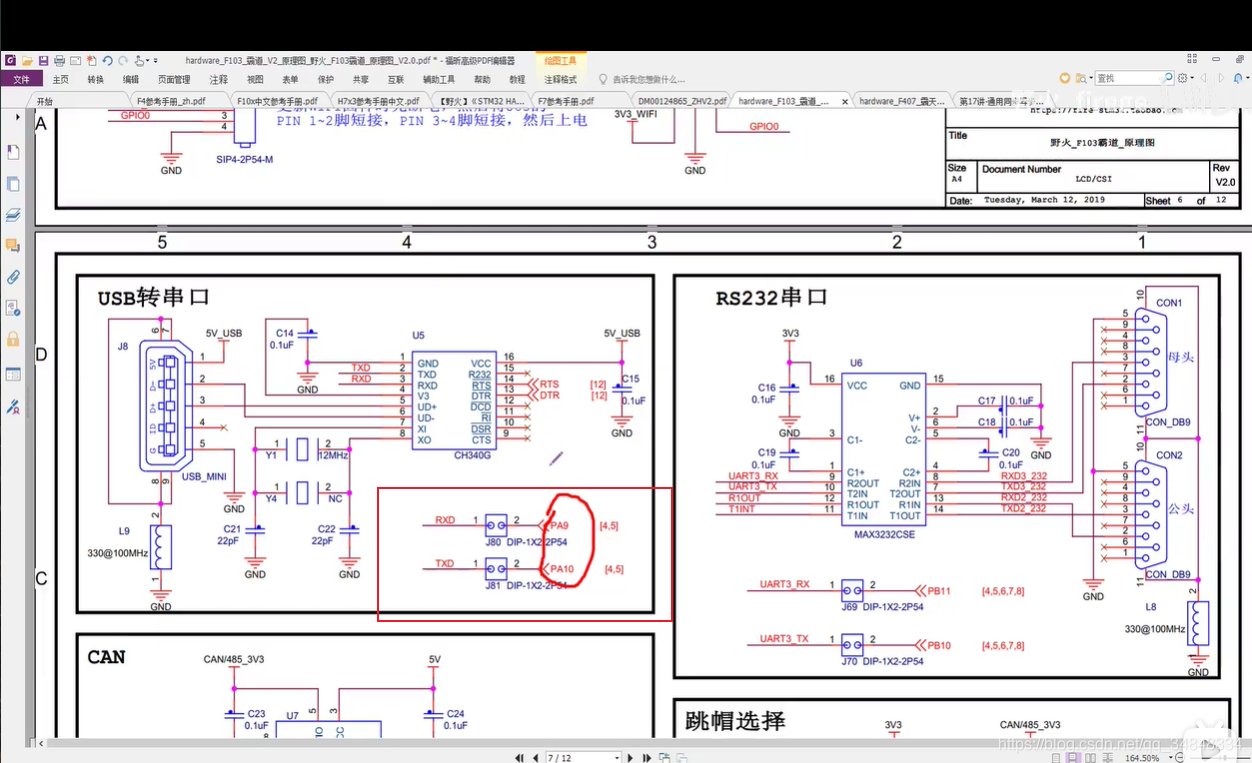Open the 互联 ribbon tab

[x=396, y=80]
